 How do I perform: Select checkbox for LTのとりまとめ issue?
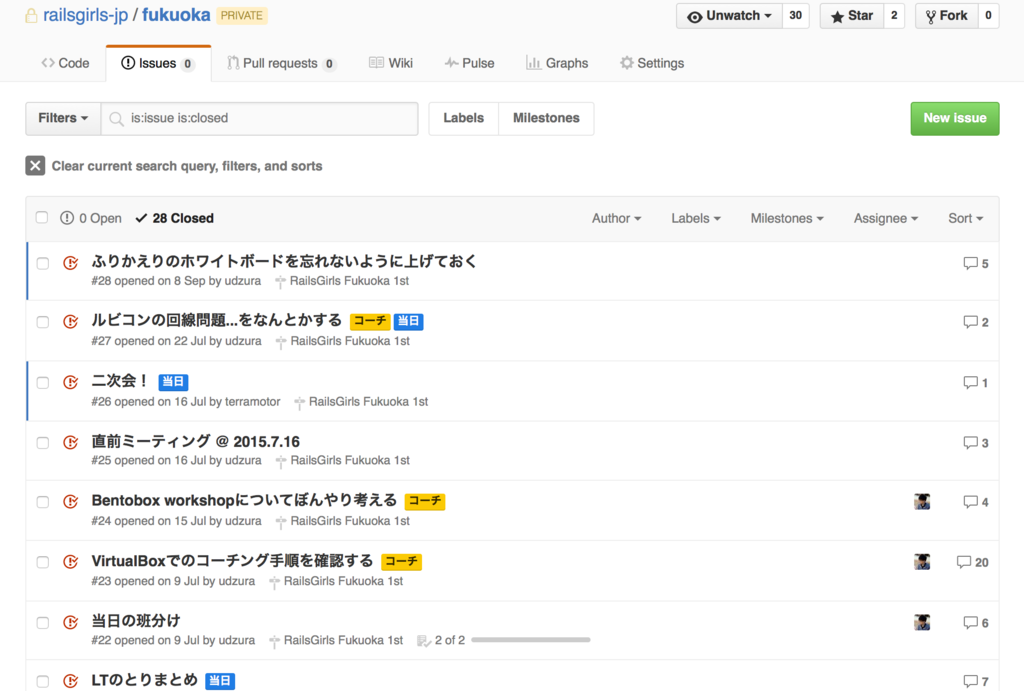(x=42, y=681)
